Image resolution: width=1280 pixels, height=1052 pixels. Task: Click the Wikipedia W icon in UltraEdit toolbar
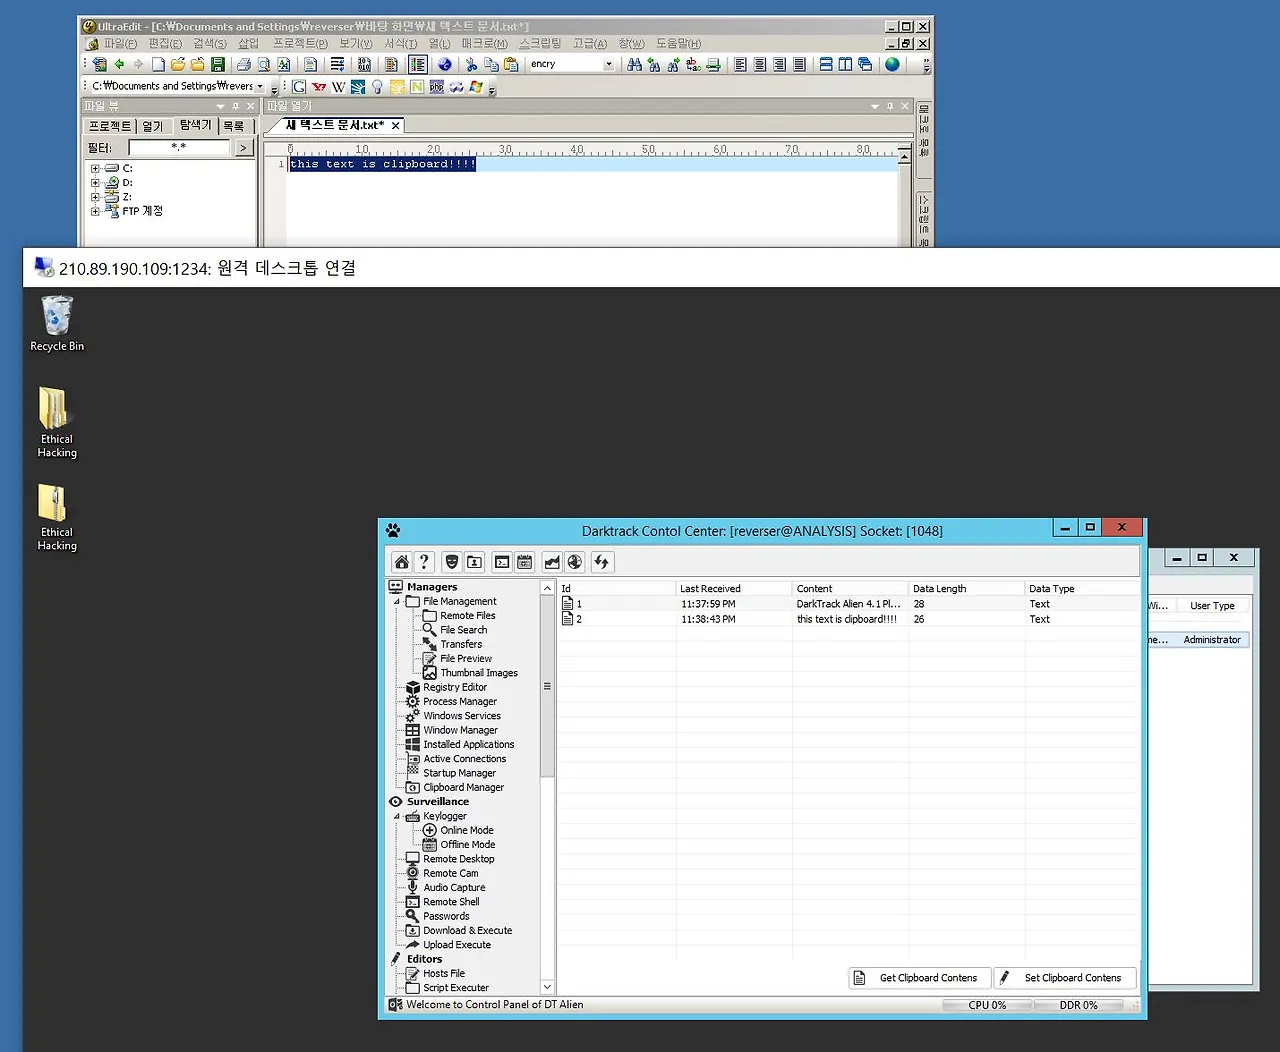click(x=338, y=87)
